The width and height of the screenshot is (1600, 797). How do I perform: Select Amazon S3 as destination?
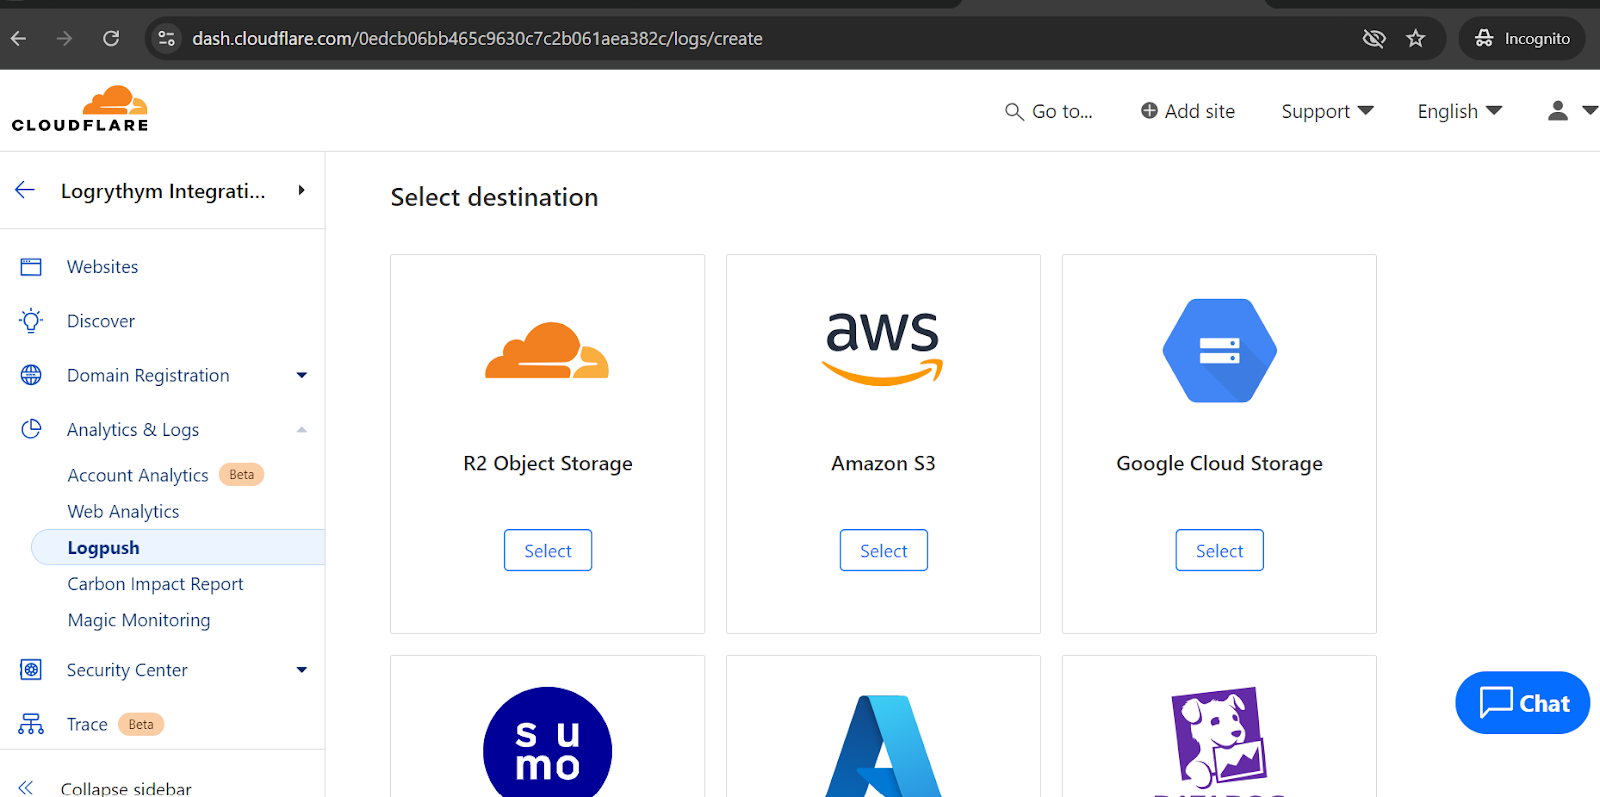883,550
